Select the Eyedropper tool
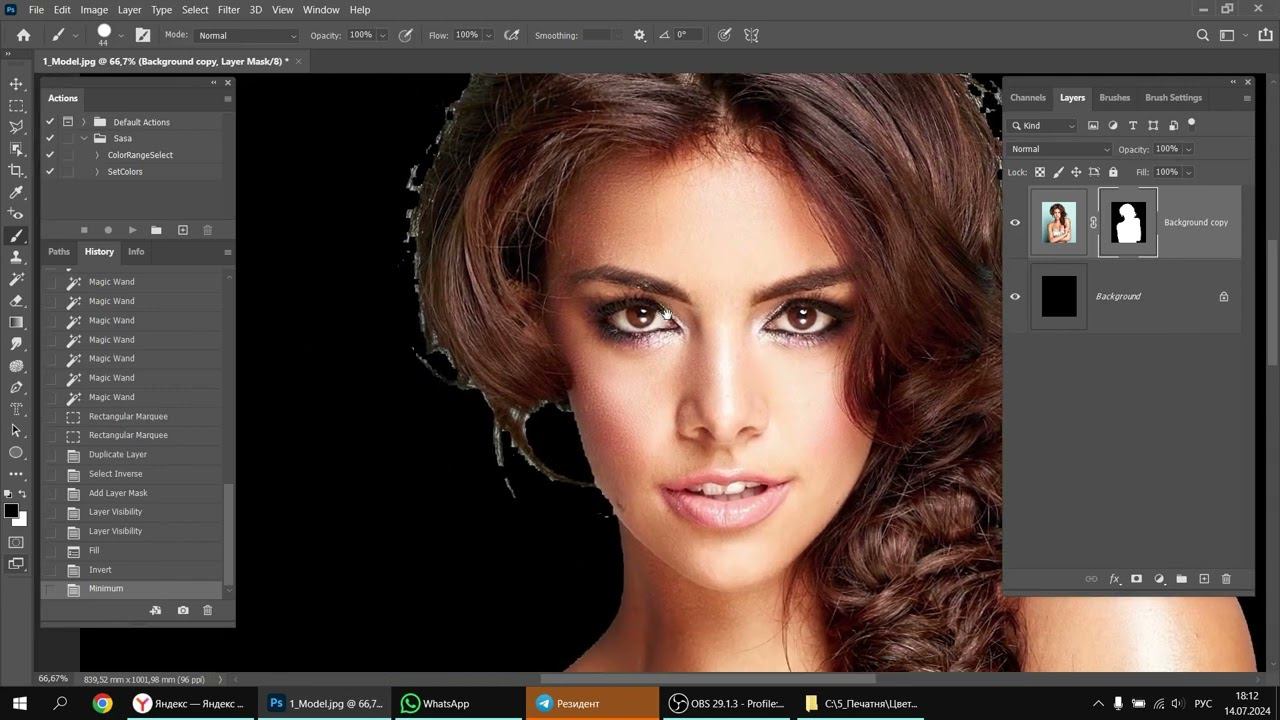This screenshot has width=1280, height=720. [x=16, y=193]
